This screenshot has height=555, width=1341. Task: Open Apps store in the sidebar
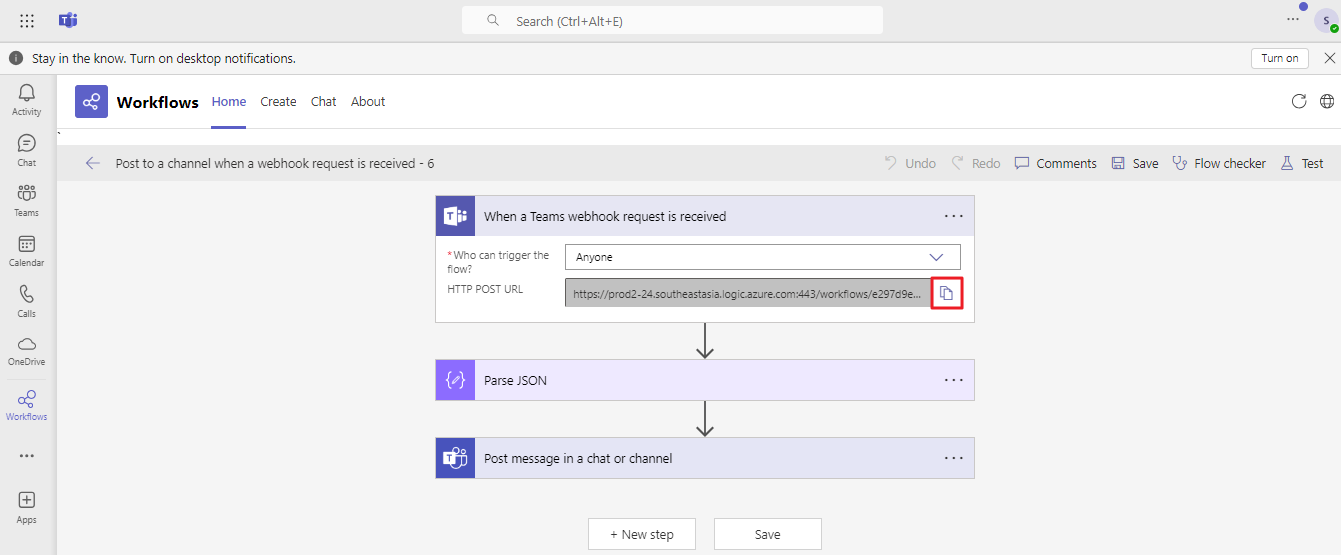point(27,507)
